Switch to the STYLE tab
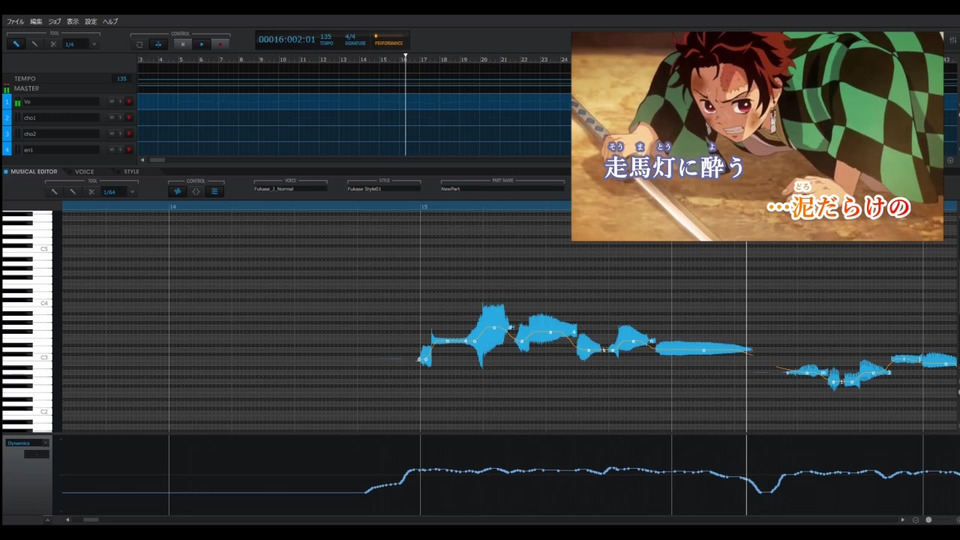Screen dimensions: 960x540 (x=132, y=172)
